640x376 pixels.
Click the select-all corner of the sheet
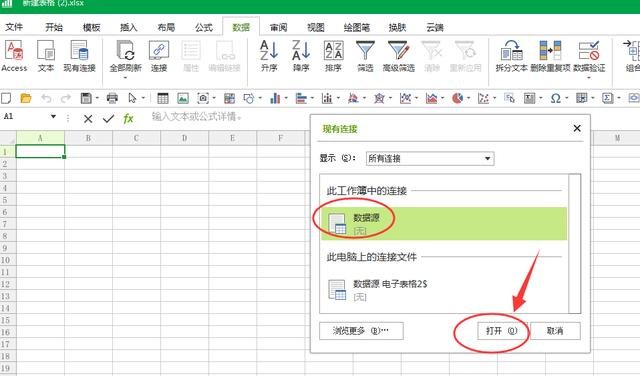(x=8, y=138)
